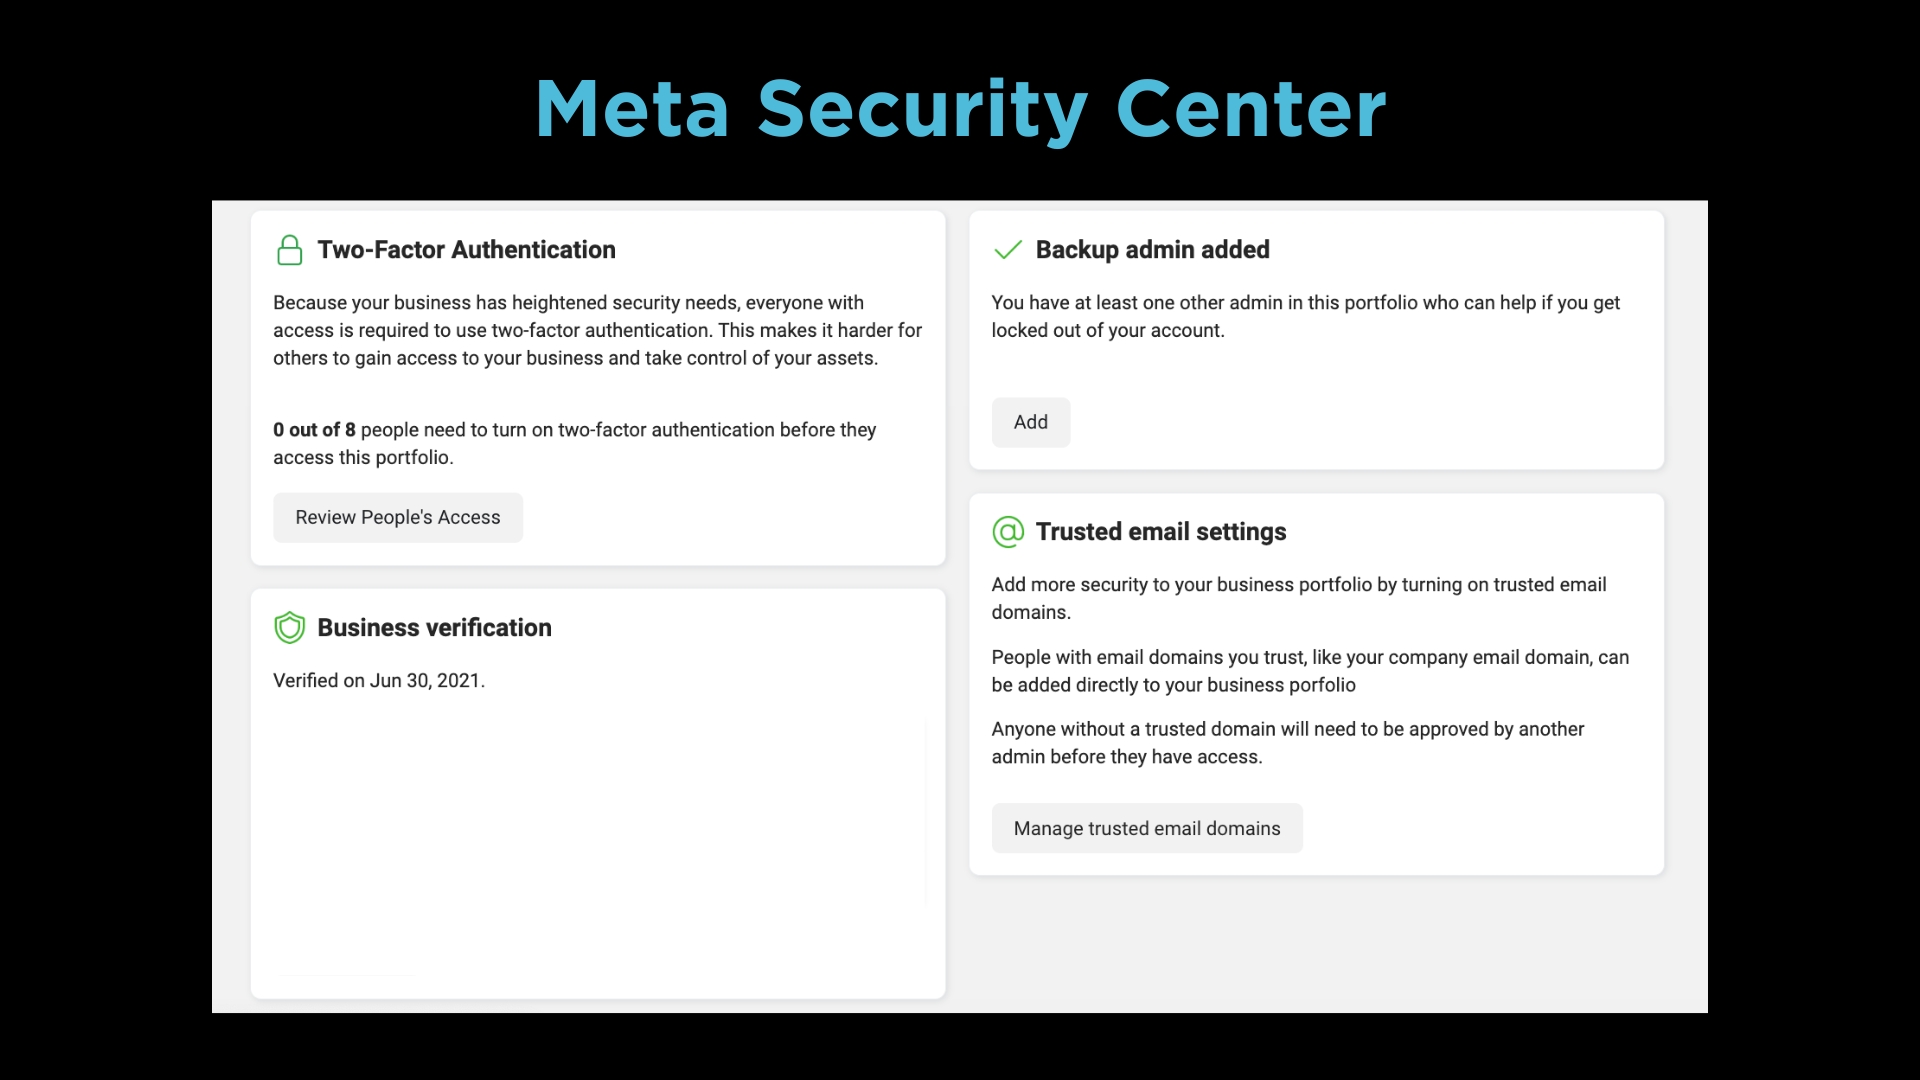Click the checkmark icon beside Backup admin added
The image size is (1920, 1080).
1007,250
